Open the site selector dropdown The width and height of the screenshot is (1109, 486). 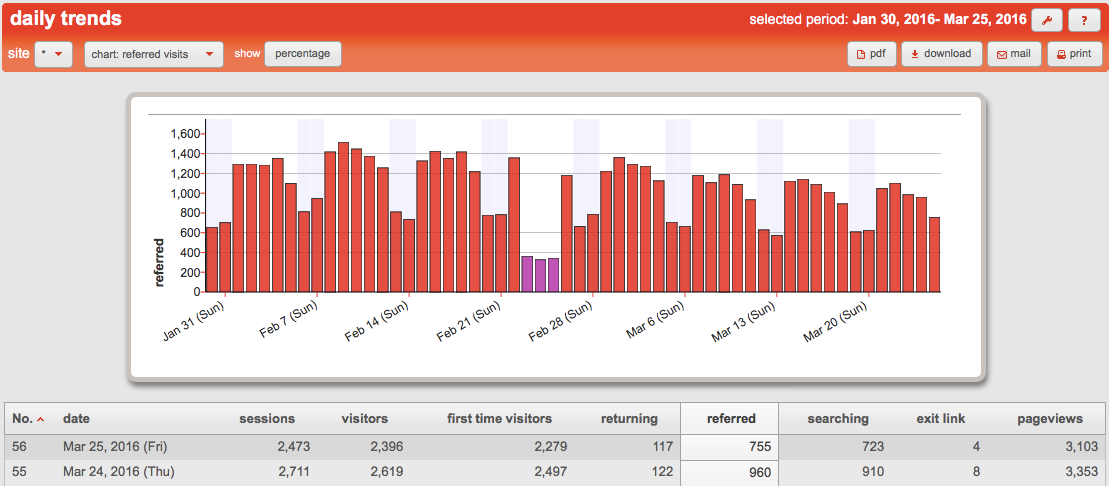coord(53,54)
